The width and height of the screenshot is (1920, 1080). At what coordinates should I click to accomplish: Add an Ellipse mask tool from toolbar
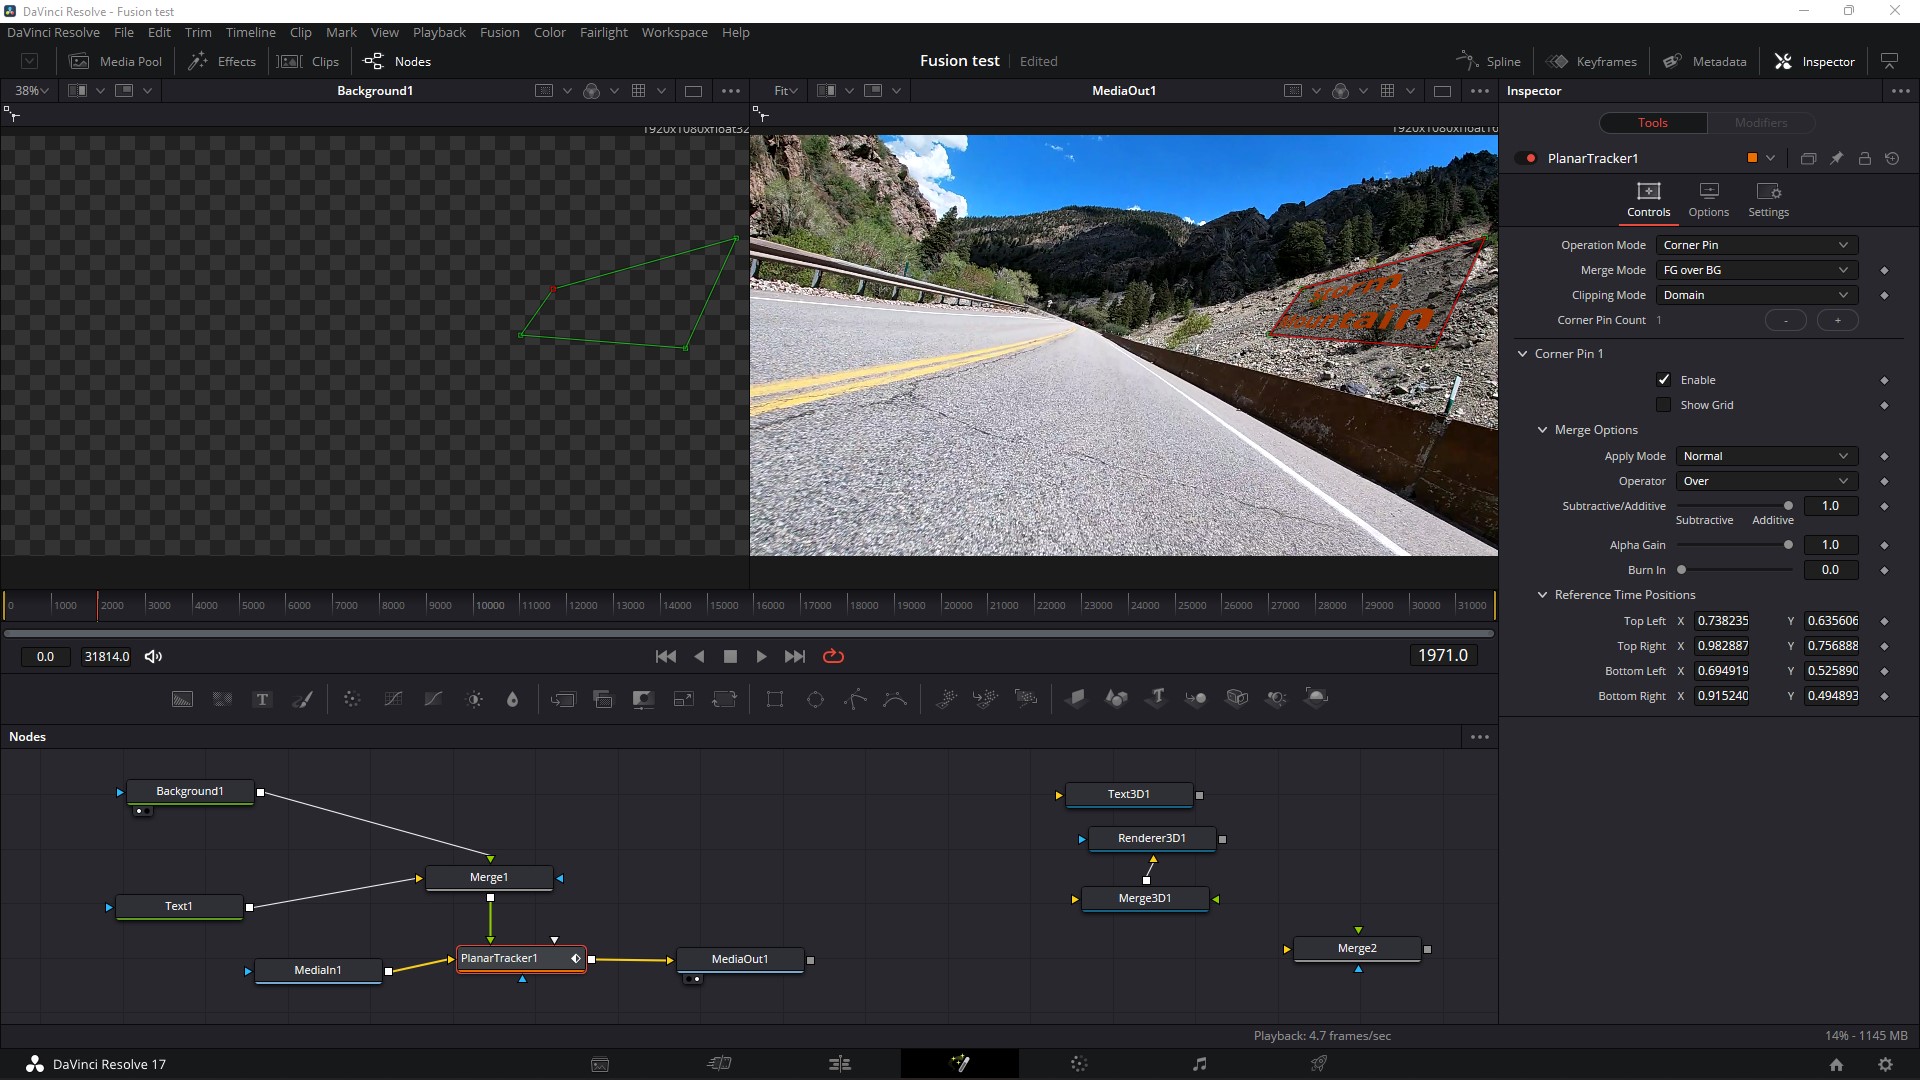tap(815, 699)
